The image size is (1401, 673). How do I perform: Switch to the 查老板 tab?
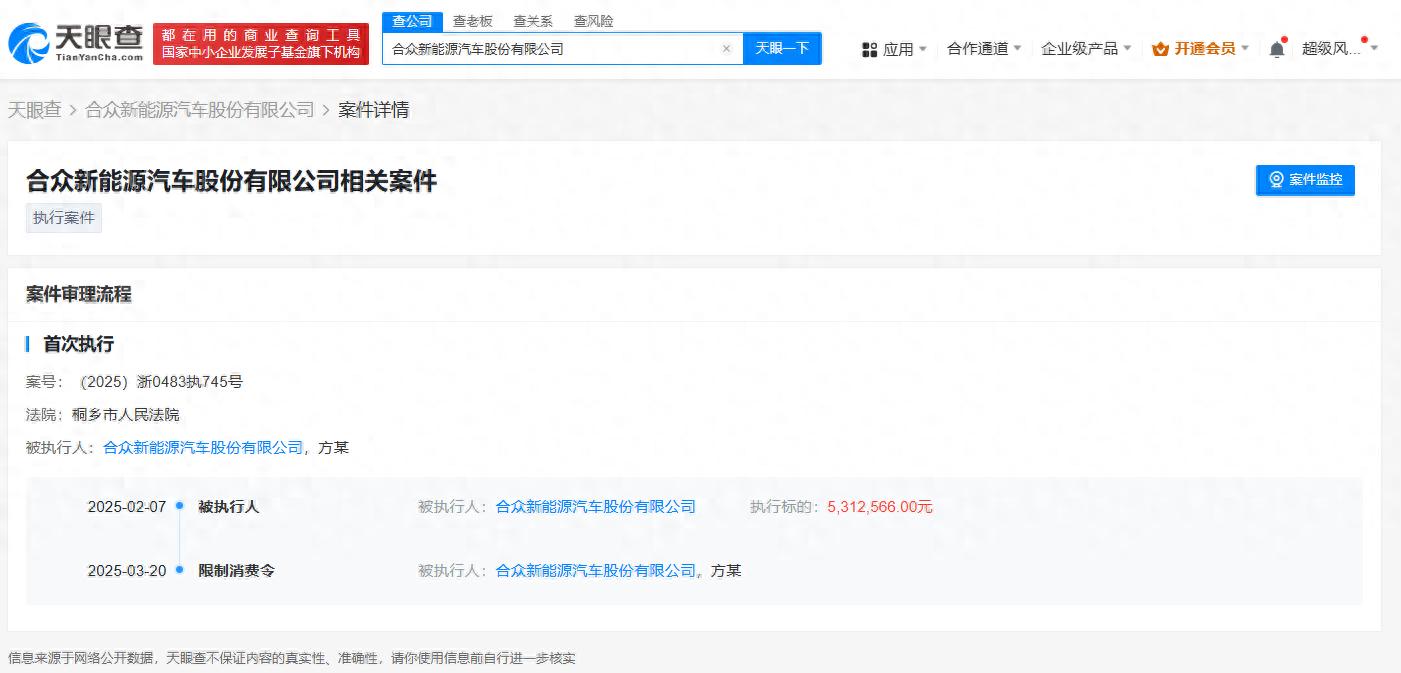[x=473, y=21]
